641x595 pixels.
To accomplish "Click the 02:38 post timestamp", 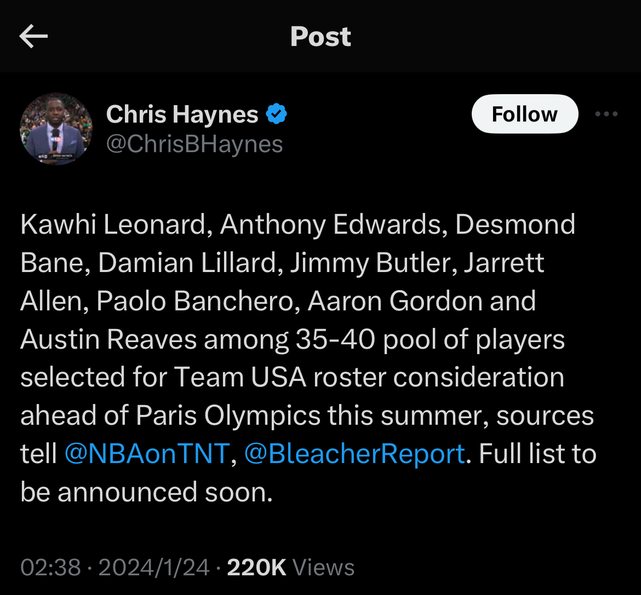I will pos(49,567).
